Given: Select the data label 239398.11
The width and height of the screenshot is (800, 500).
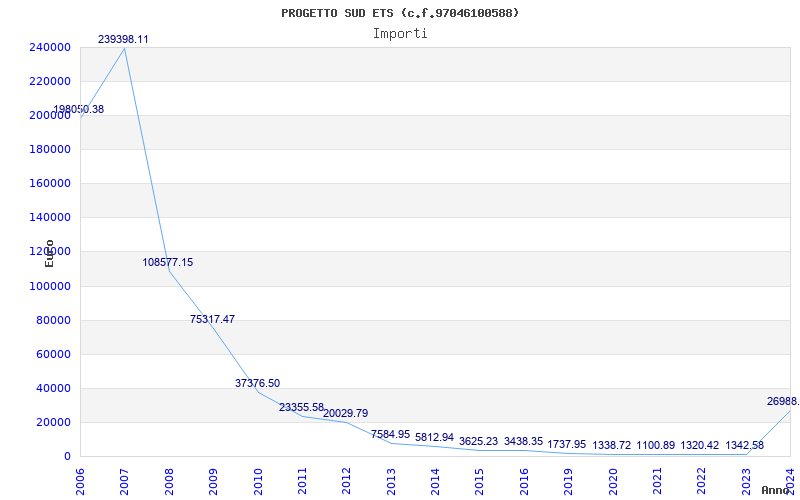Looking at the screenshot, I should [123, 39].
